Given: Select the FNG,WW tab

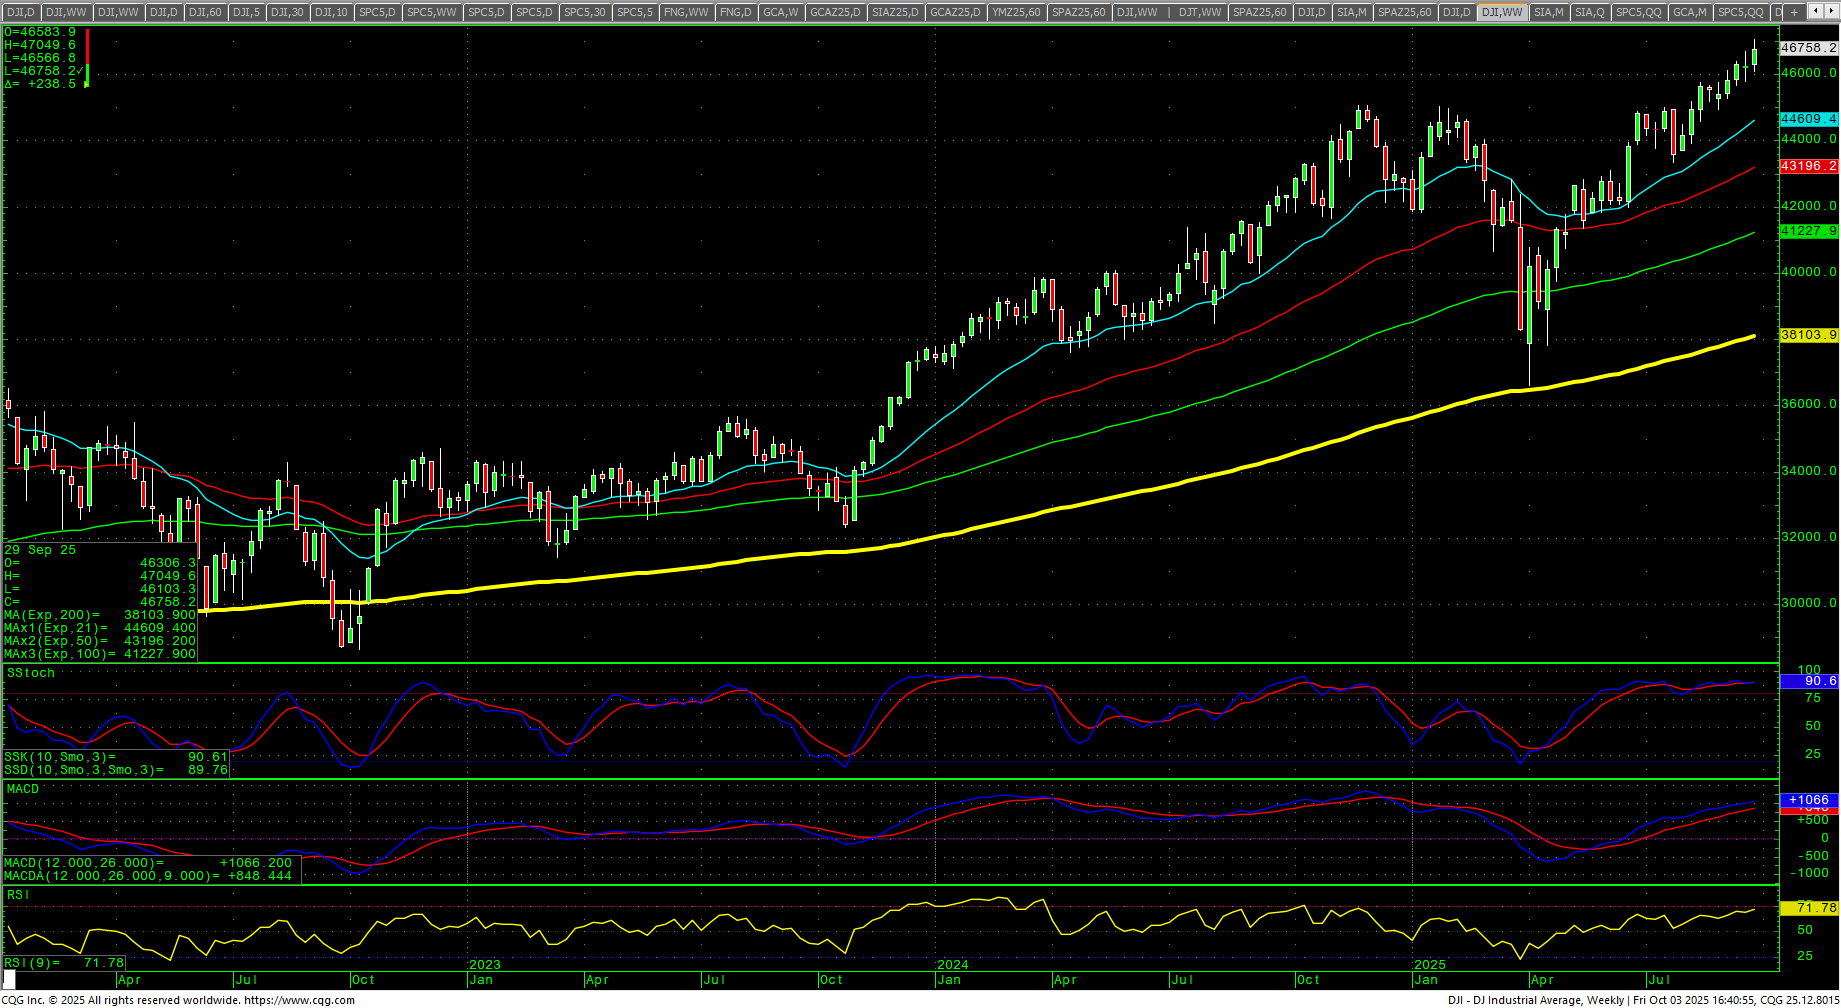Looking at the screenshot, I should pos(685,12).
